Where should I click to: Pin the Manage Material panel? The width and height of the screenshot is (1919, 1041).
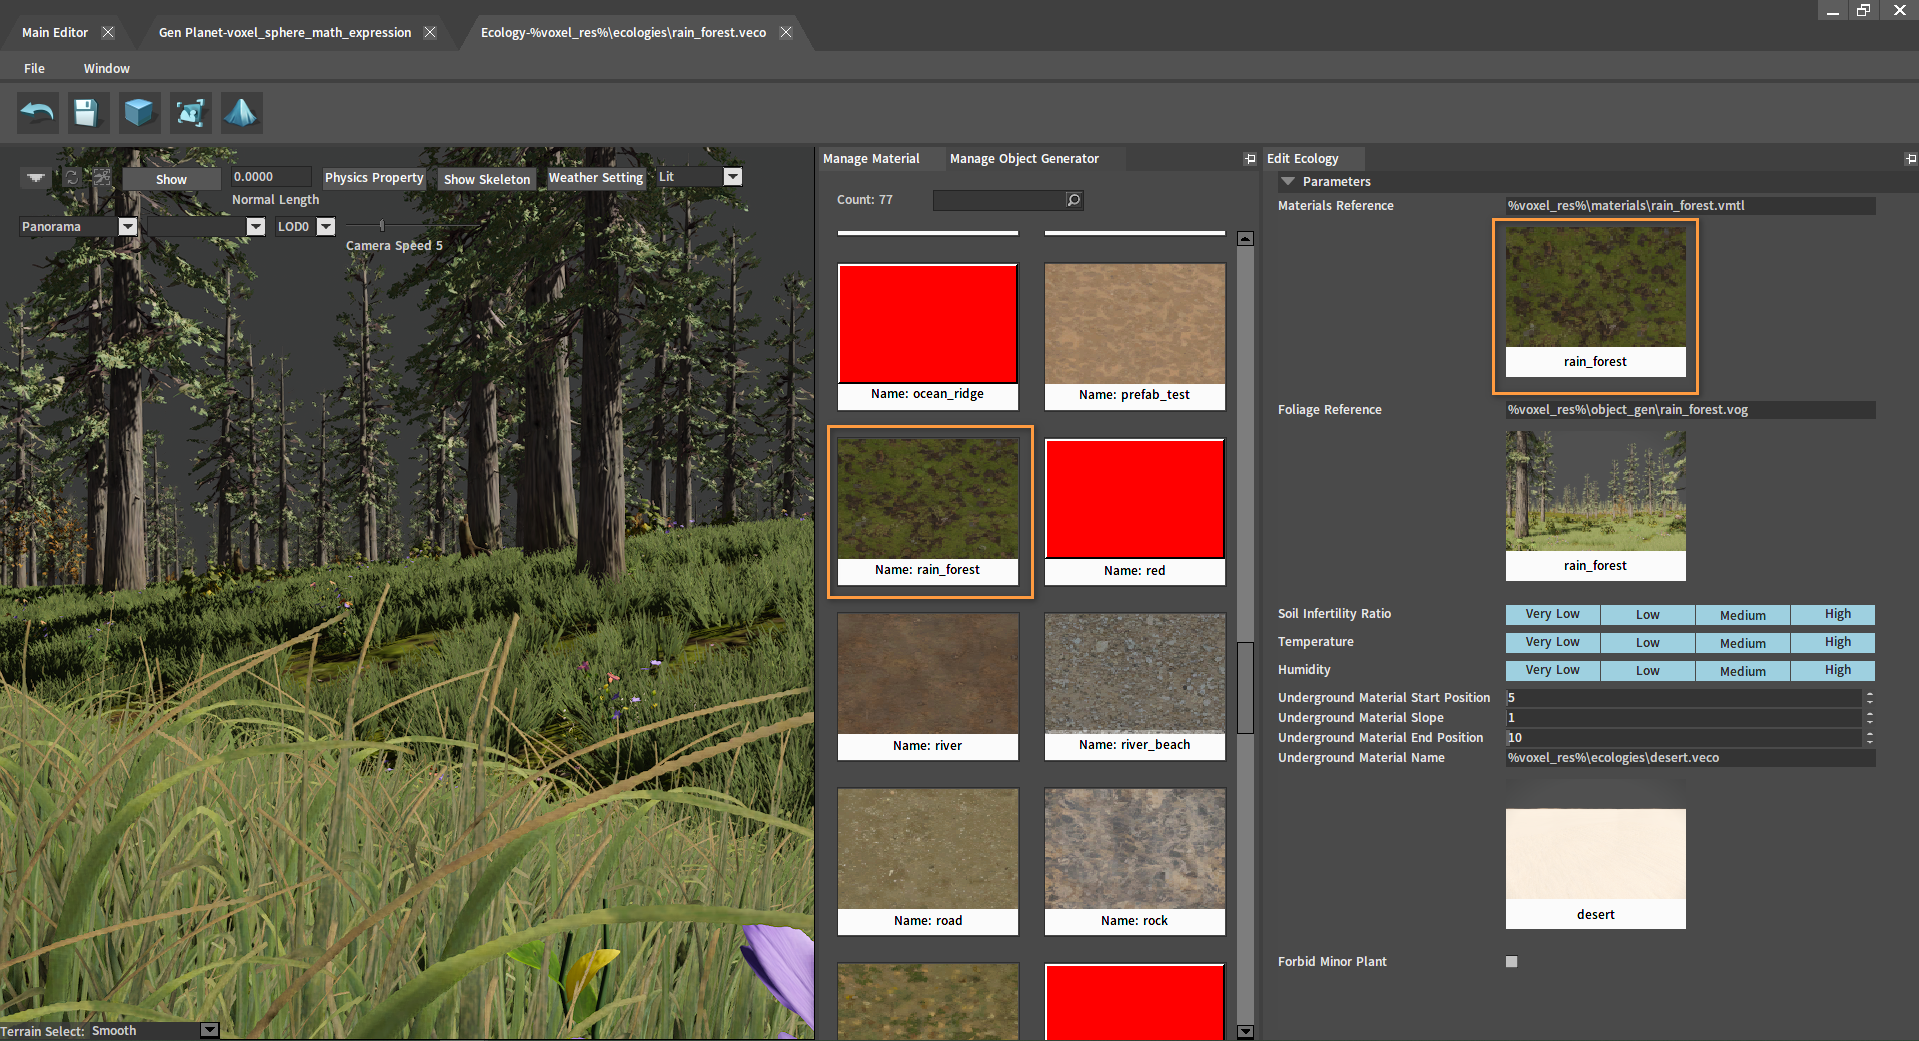1249,159
